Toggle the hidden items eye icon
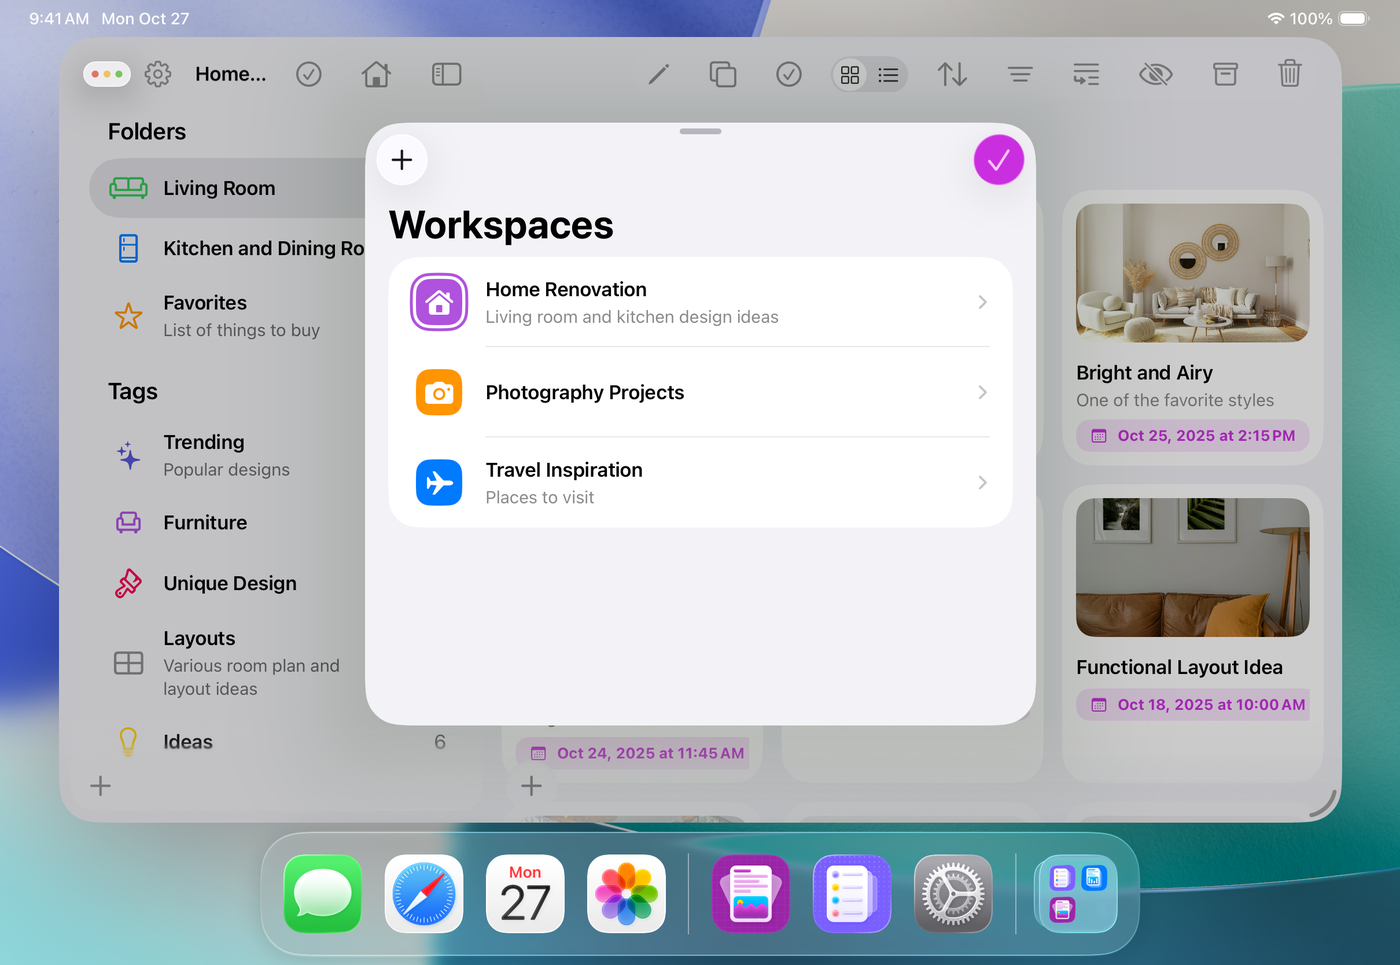This screenshot has width=1400, height=965. click(x=1155, y=74)
